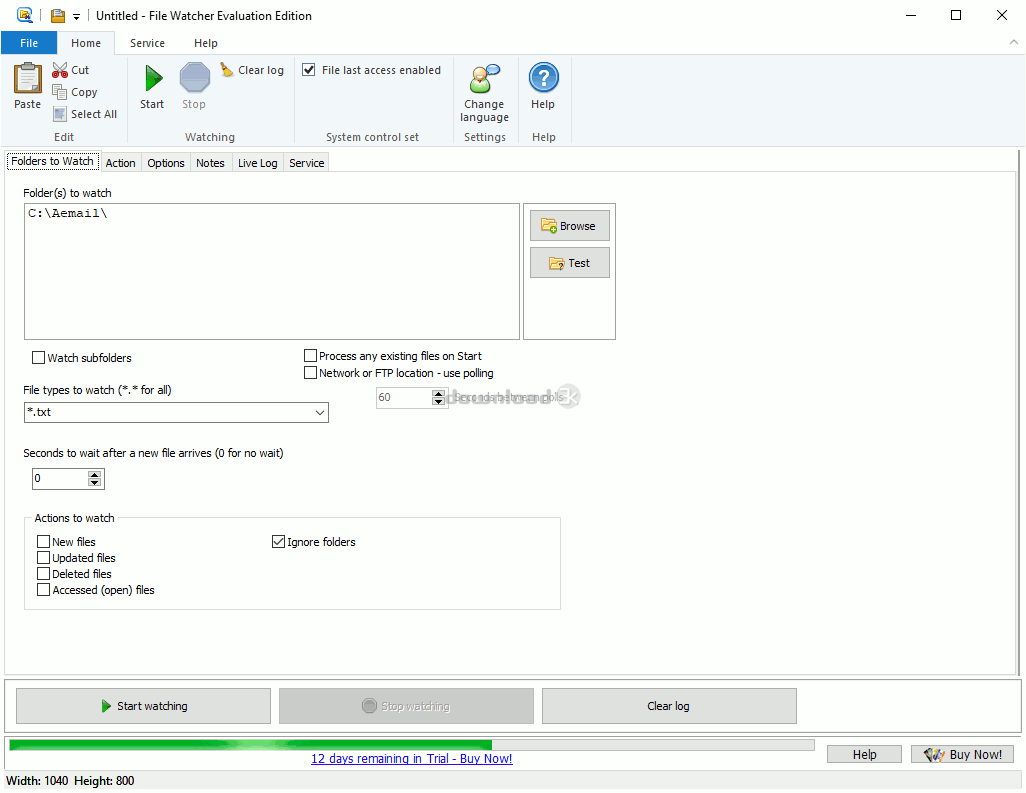
Task: Open the quick access toolbar customize arrow
Action: 77,16
